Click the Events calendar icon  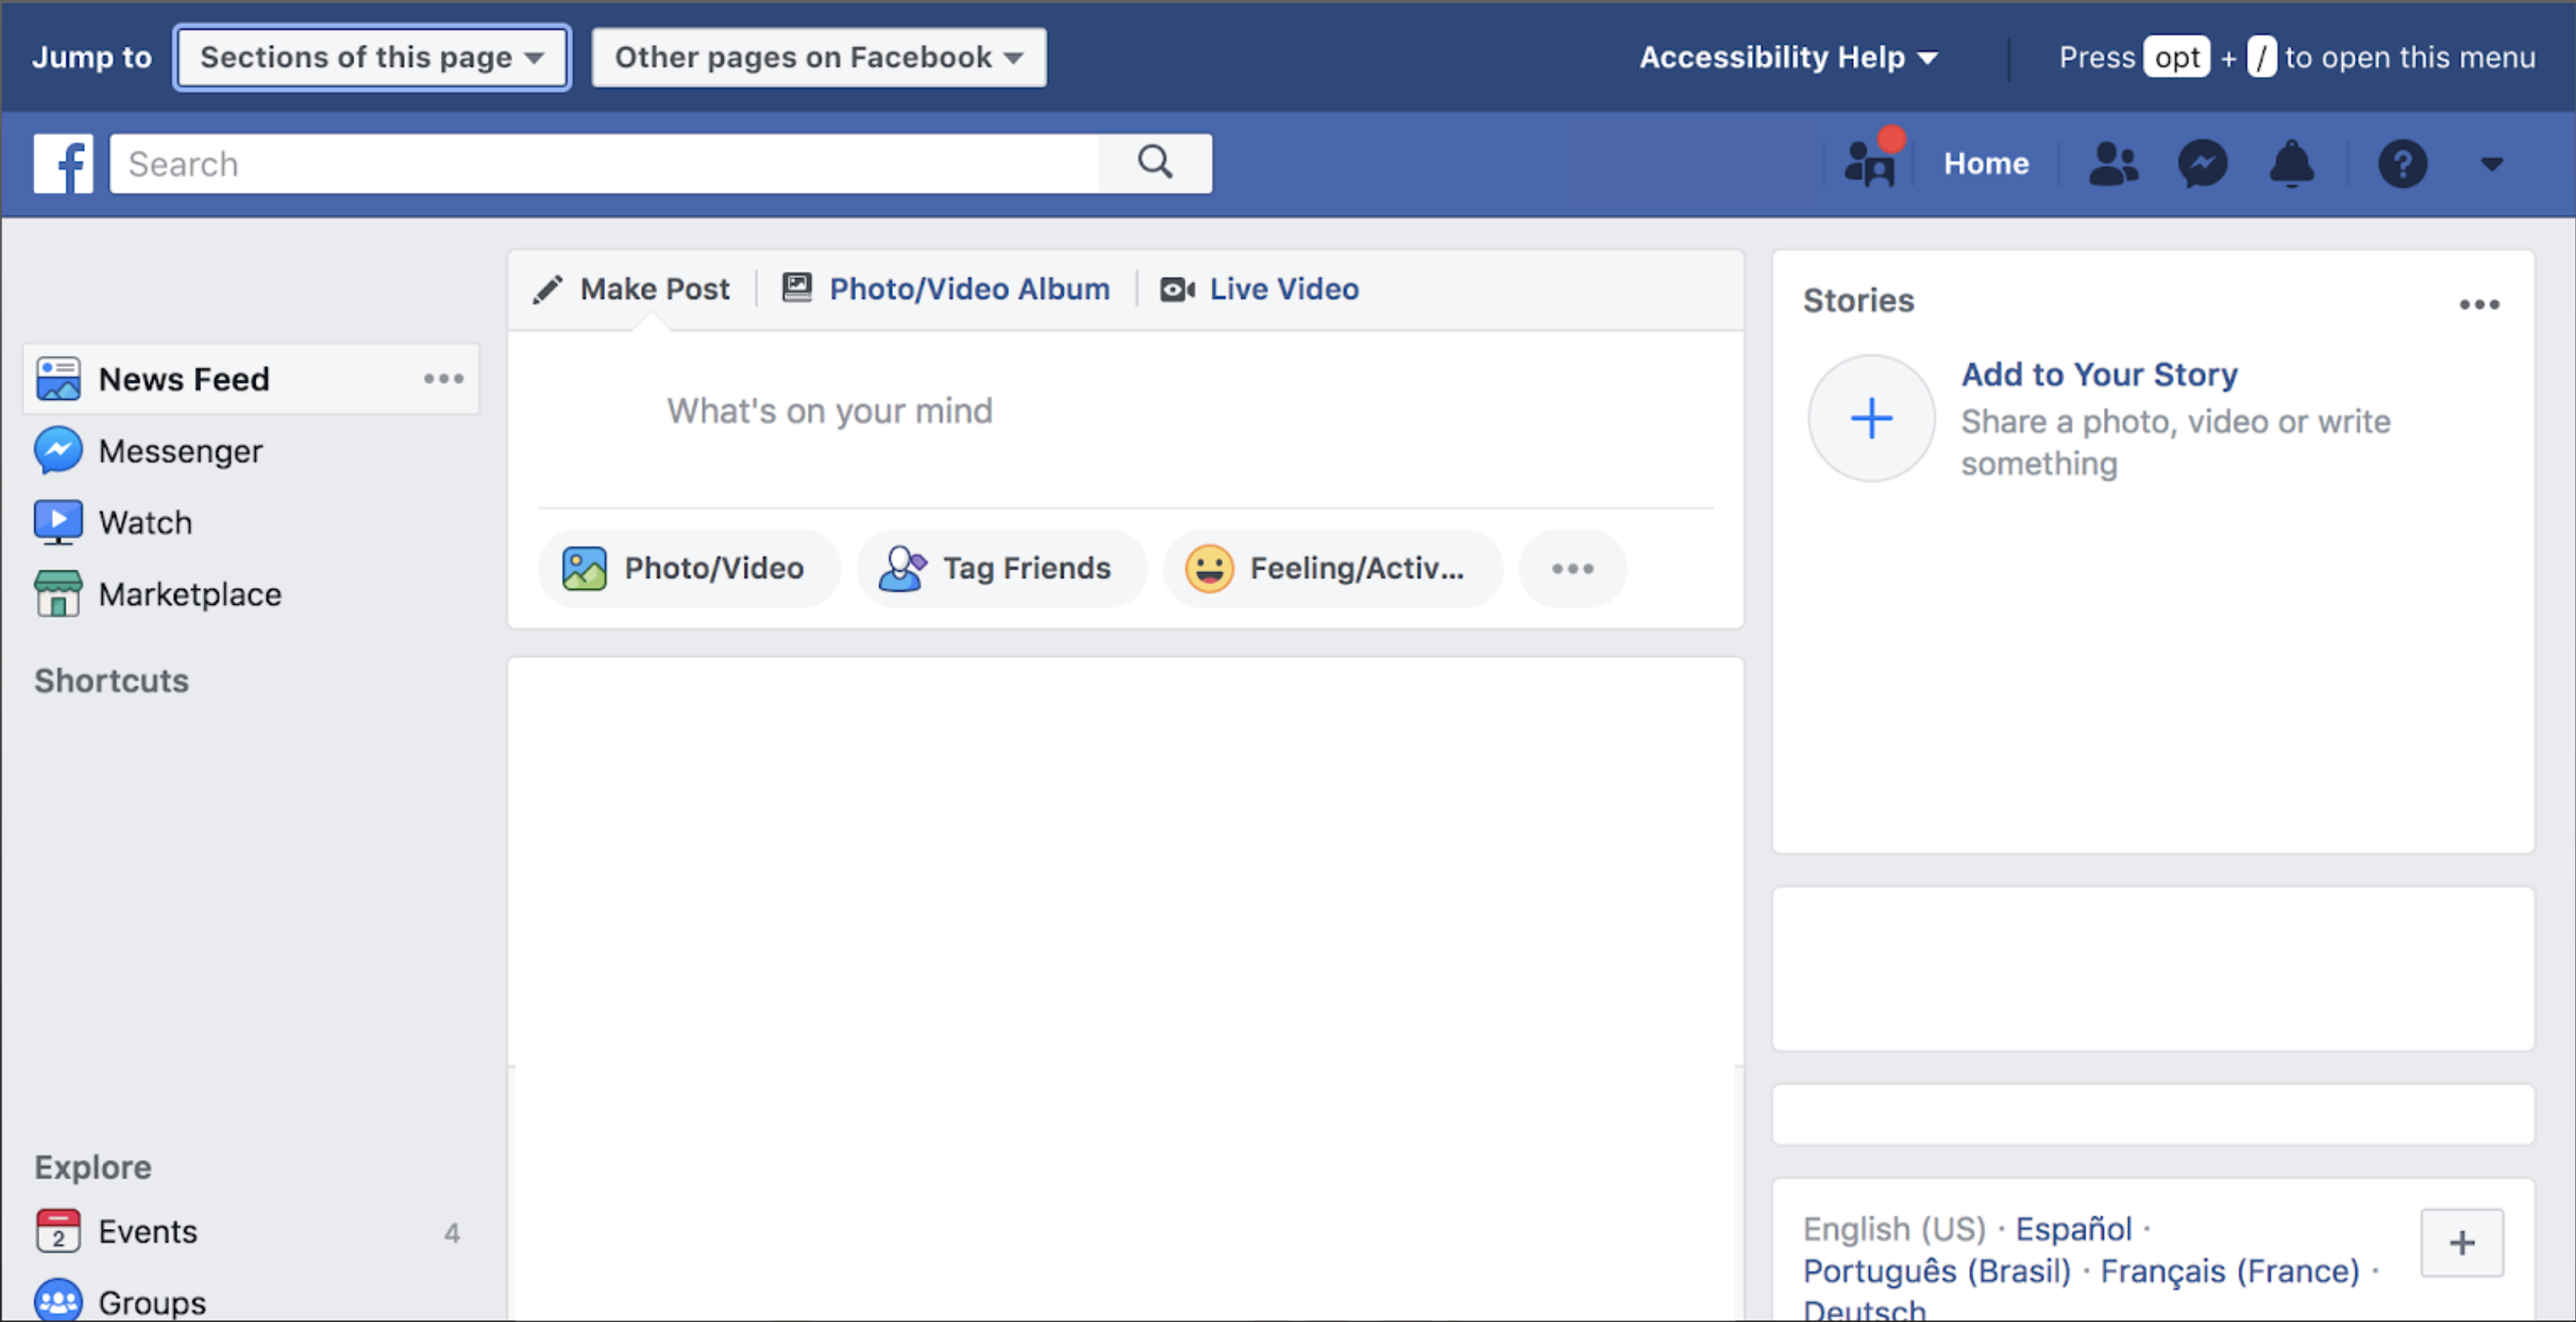[x=58, y=1231]
